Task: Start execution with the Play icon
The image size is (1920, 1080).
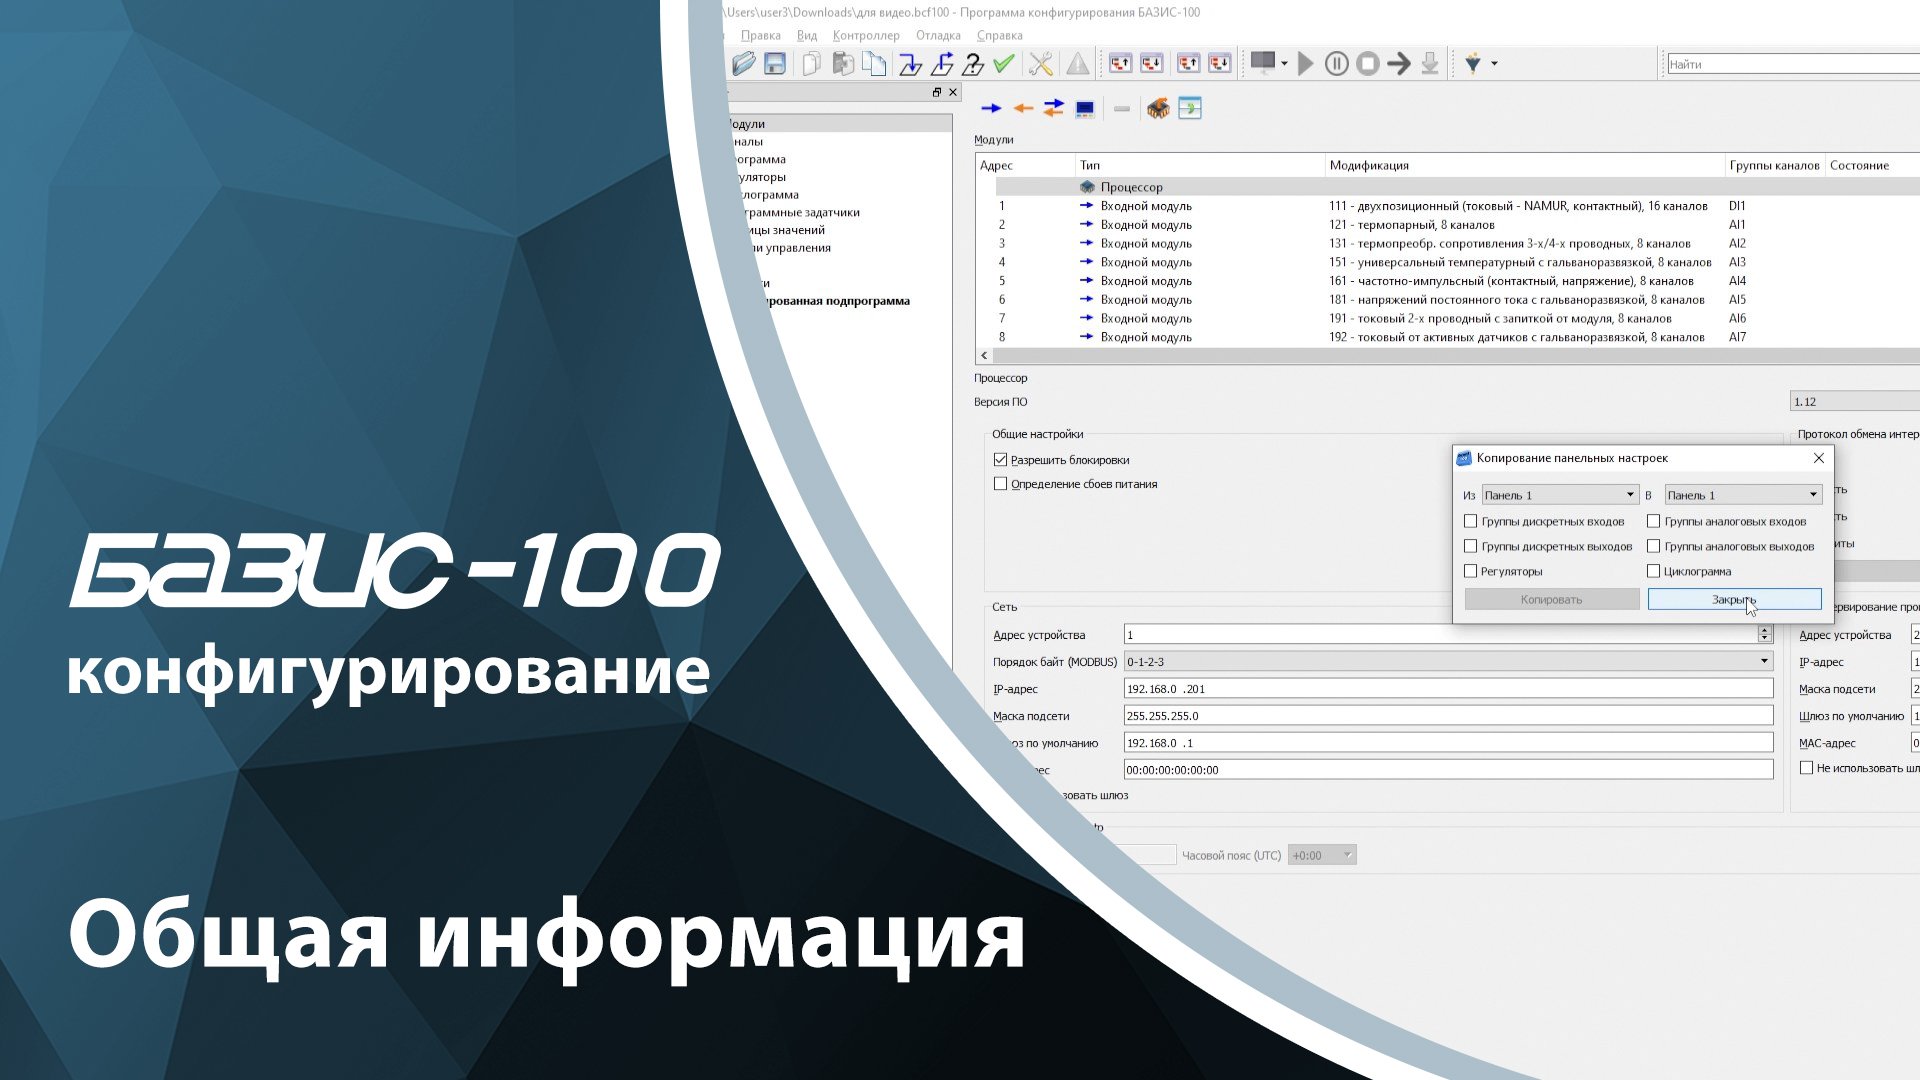Action: coord(1305,62)
